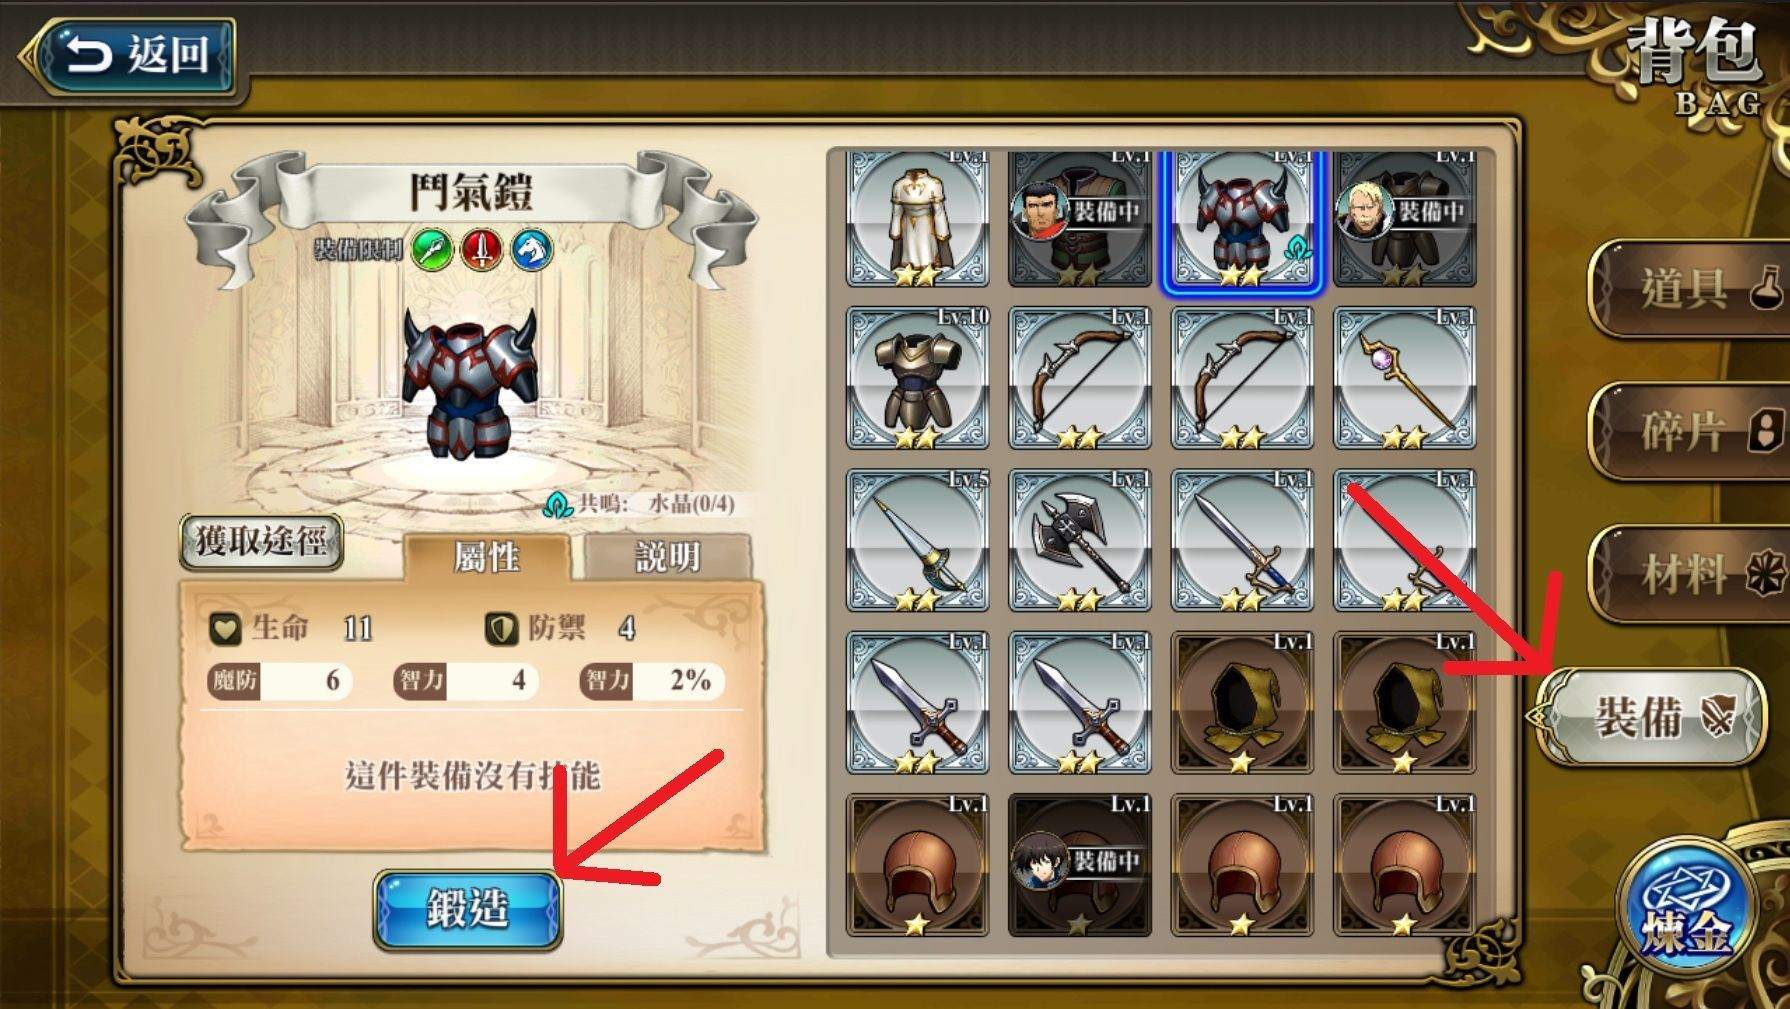This screenshot has width=1790, height=1009.
Task: Select the Lv.5 rapier sword icon
Action: [917, 540]
